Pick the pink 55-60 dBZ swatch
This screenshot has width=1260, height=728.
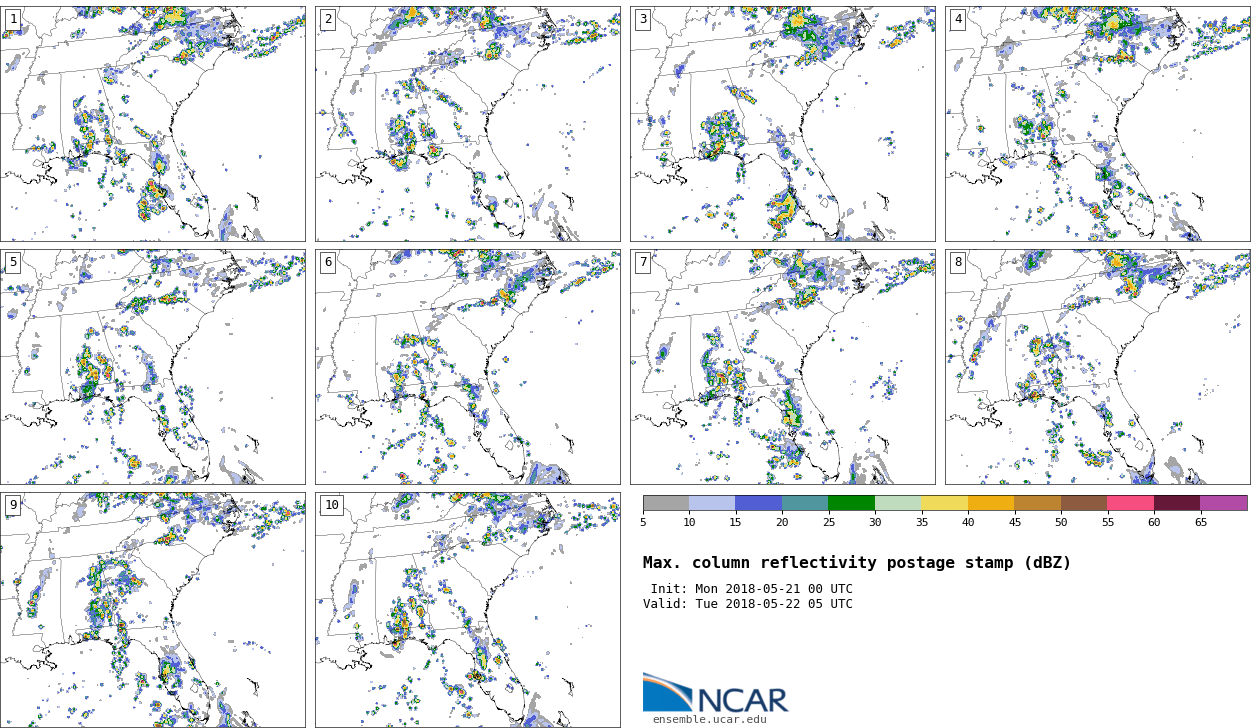coord(1130,503)
